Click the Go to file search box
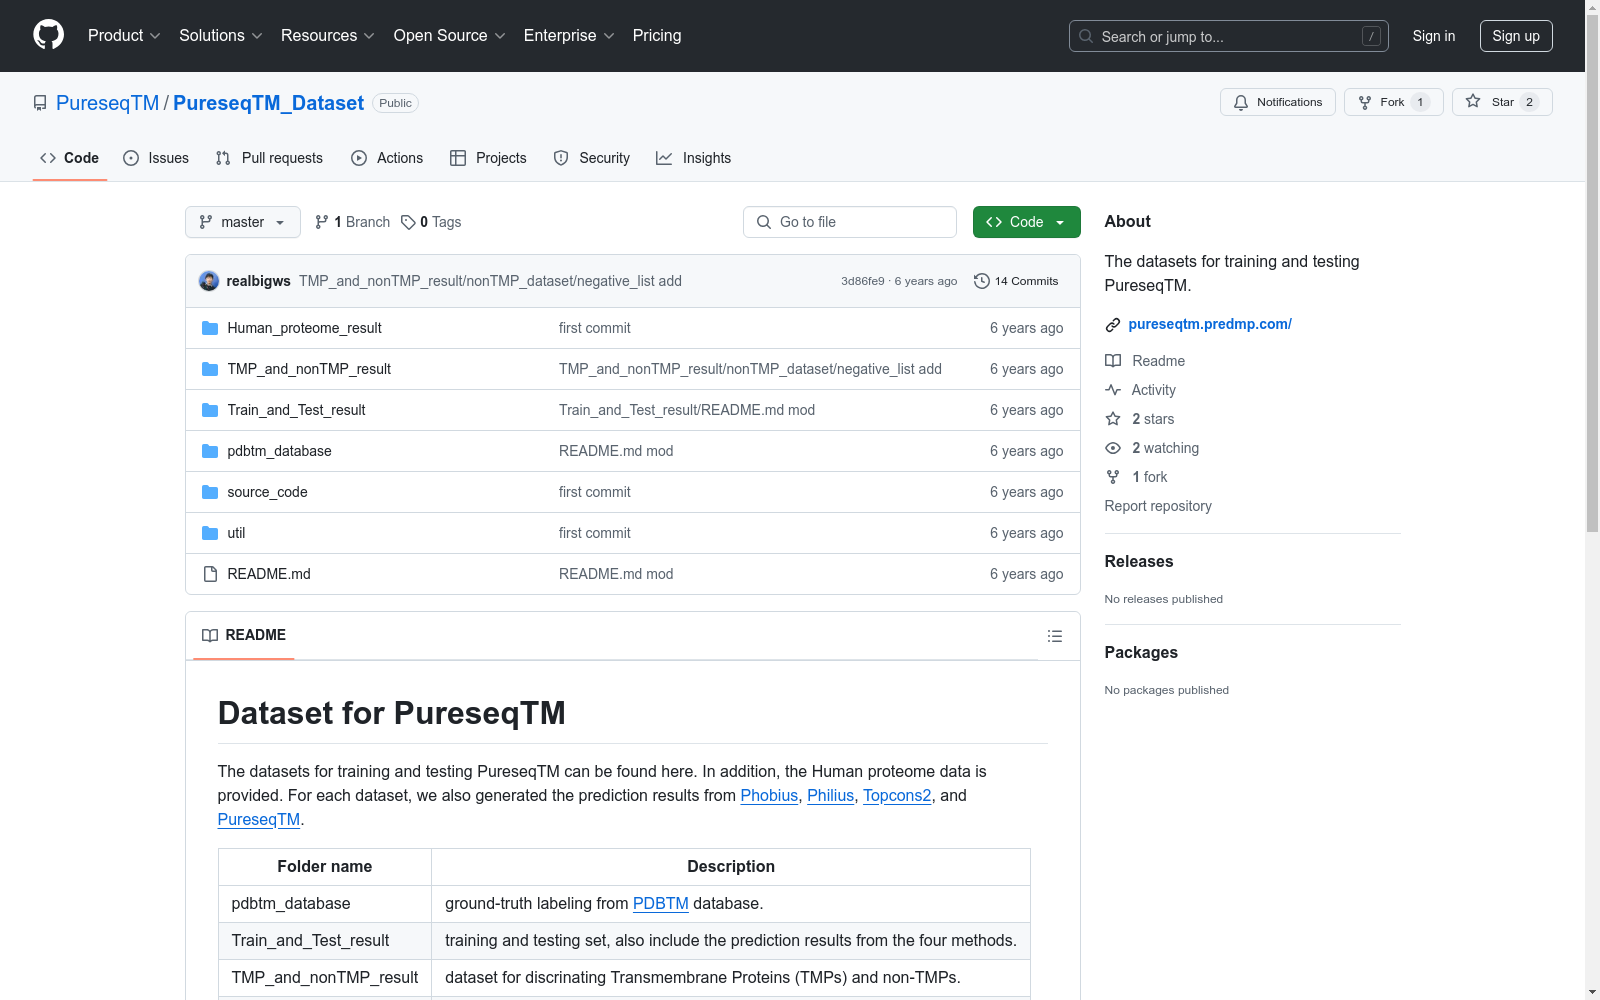This screenshot has width=1600, height=1000. (850, 222)
